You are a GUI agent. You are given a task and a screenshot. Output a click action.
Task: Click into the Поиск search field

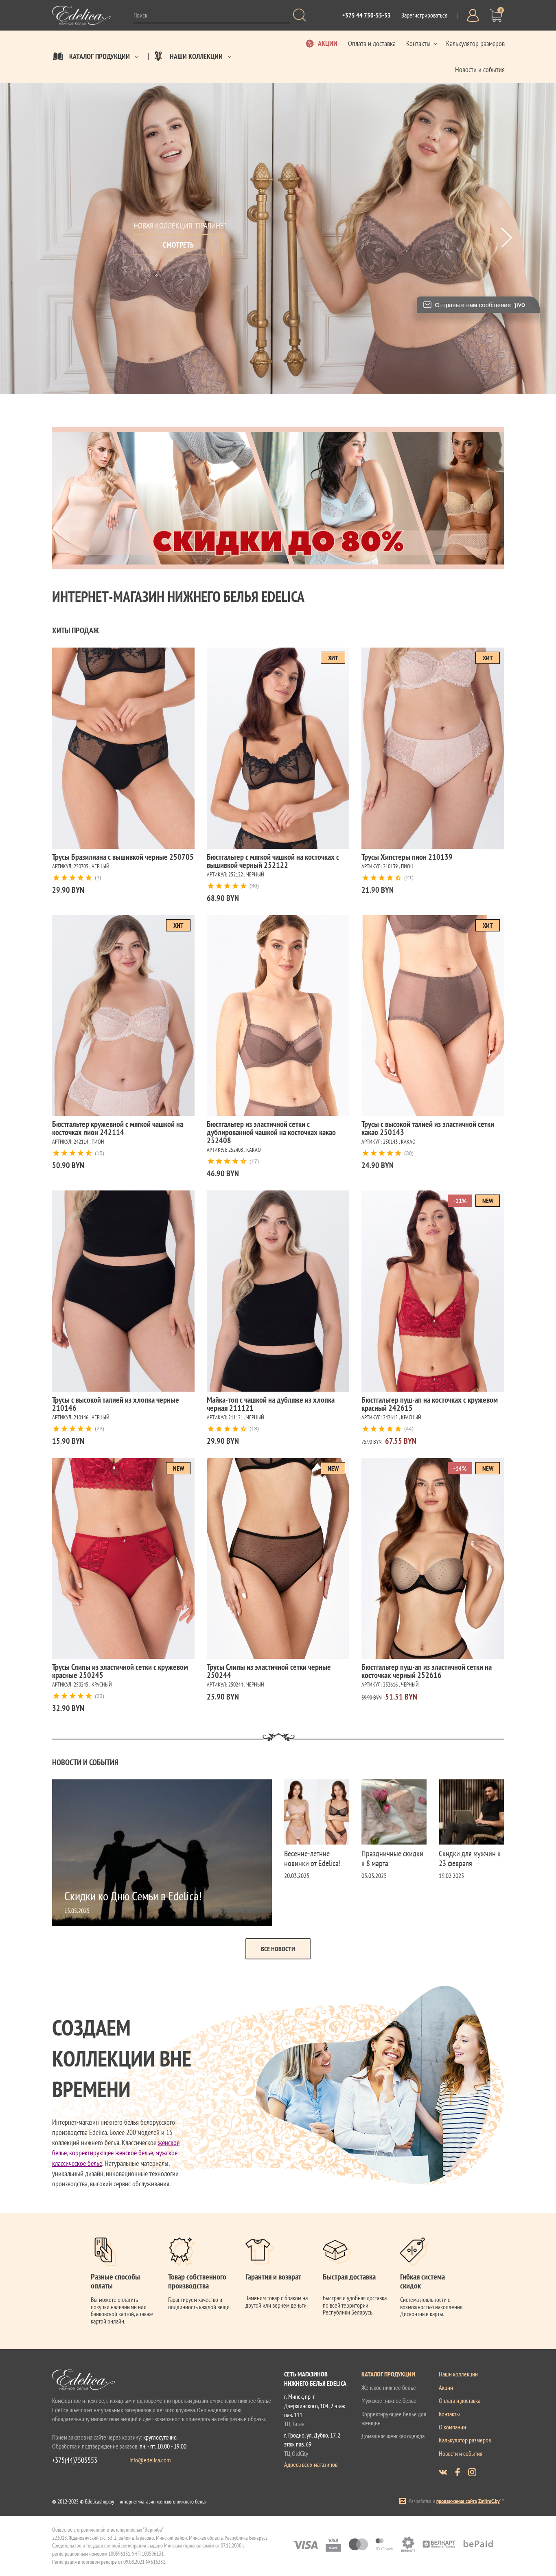[x=210, y=16]
